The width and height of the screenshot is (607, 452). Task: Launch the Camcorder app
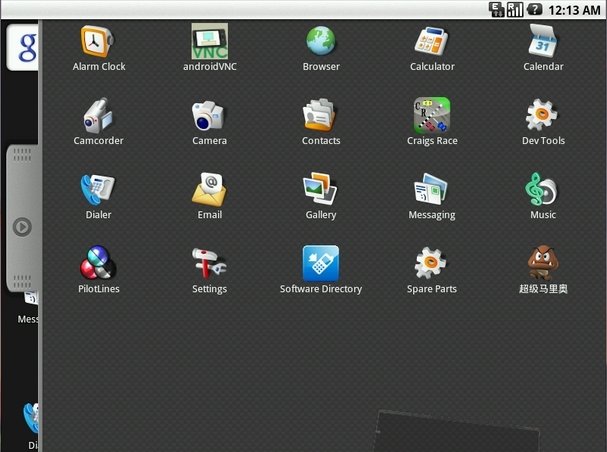click(98, 122)
